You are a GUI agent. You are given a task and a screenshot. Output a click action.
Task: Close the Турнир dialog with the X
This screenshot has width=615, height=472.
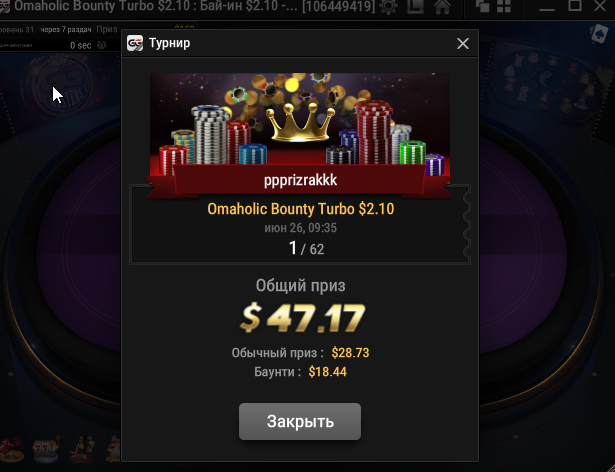pyautogui.click(x=463, y=43)
